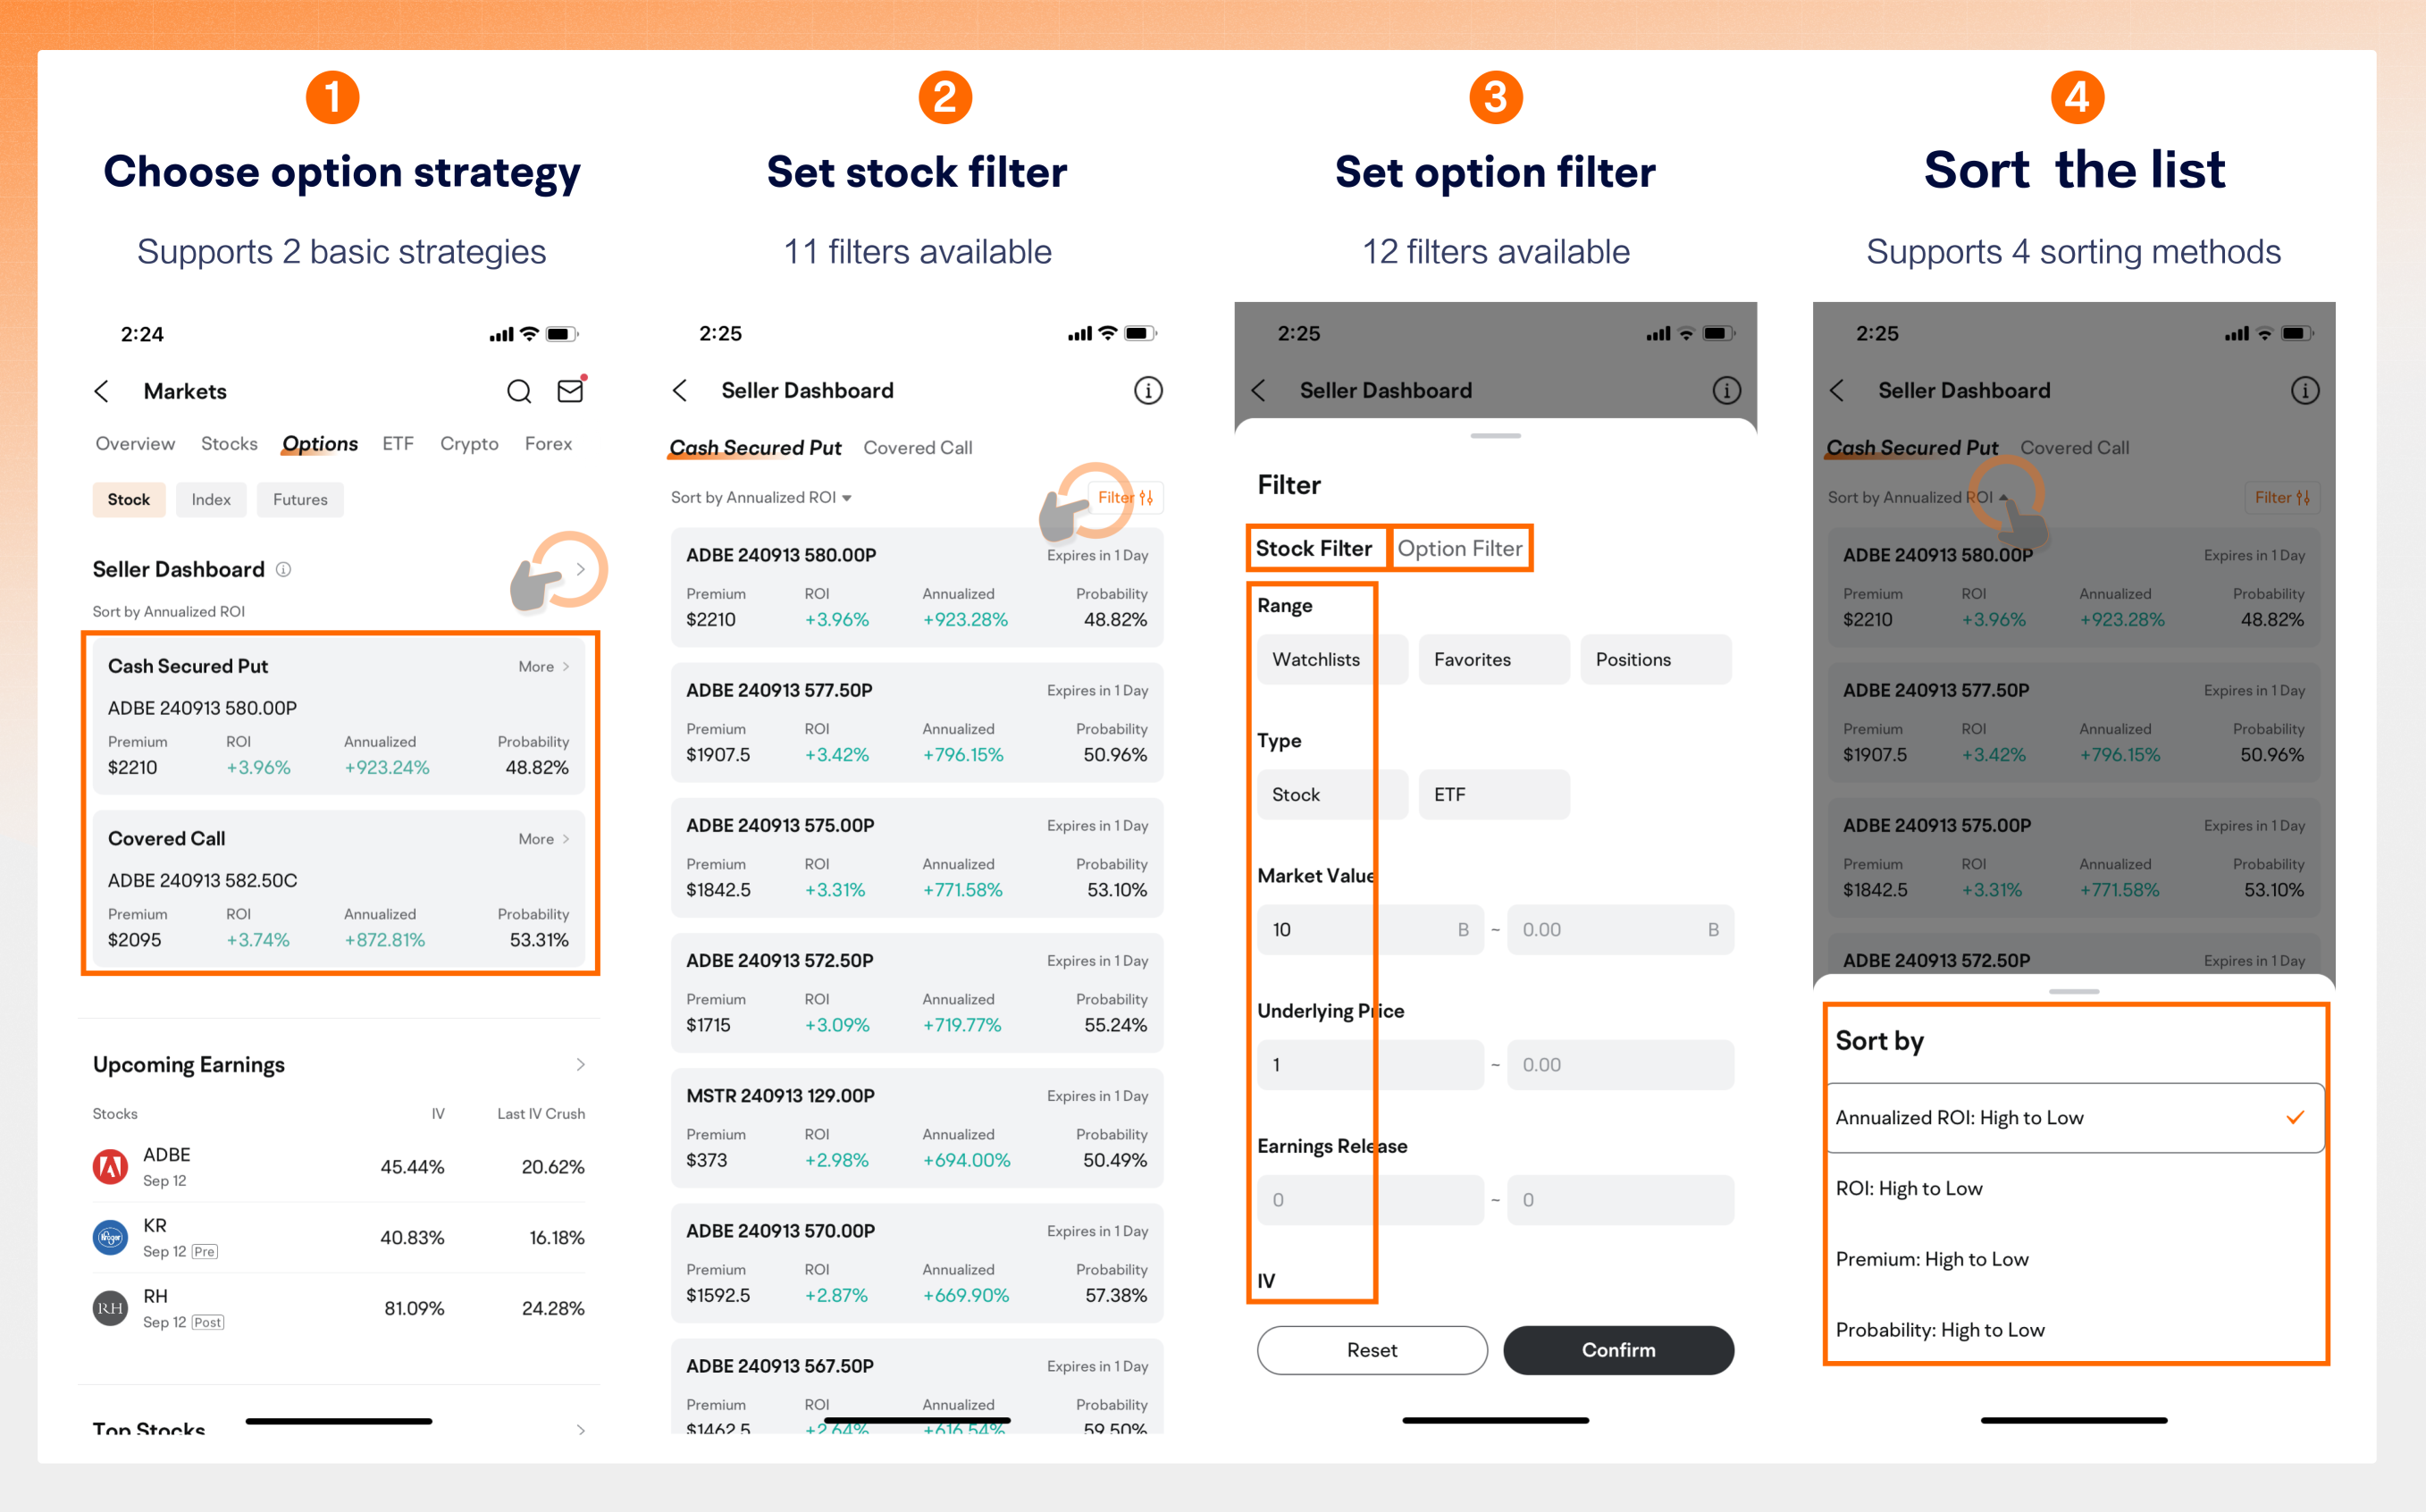
Task: Tap the notification/mail icon in Markets
Action: click(569, 391)
